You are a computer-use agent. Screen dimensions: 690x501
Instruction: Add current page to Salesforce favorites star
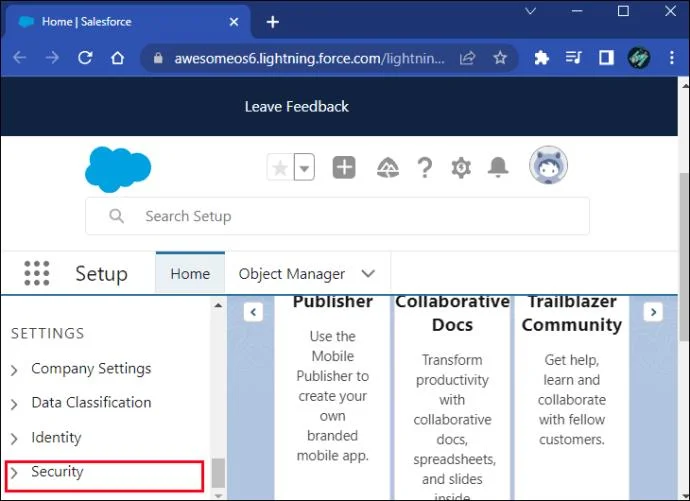point(280,168)
